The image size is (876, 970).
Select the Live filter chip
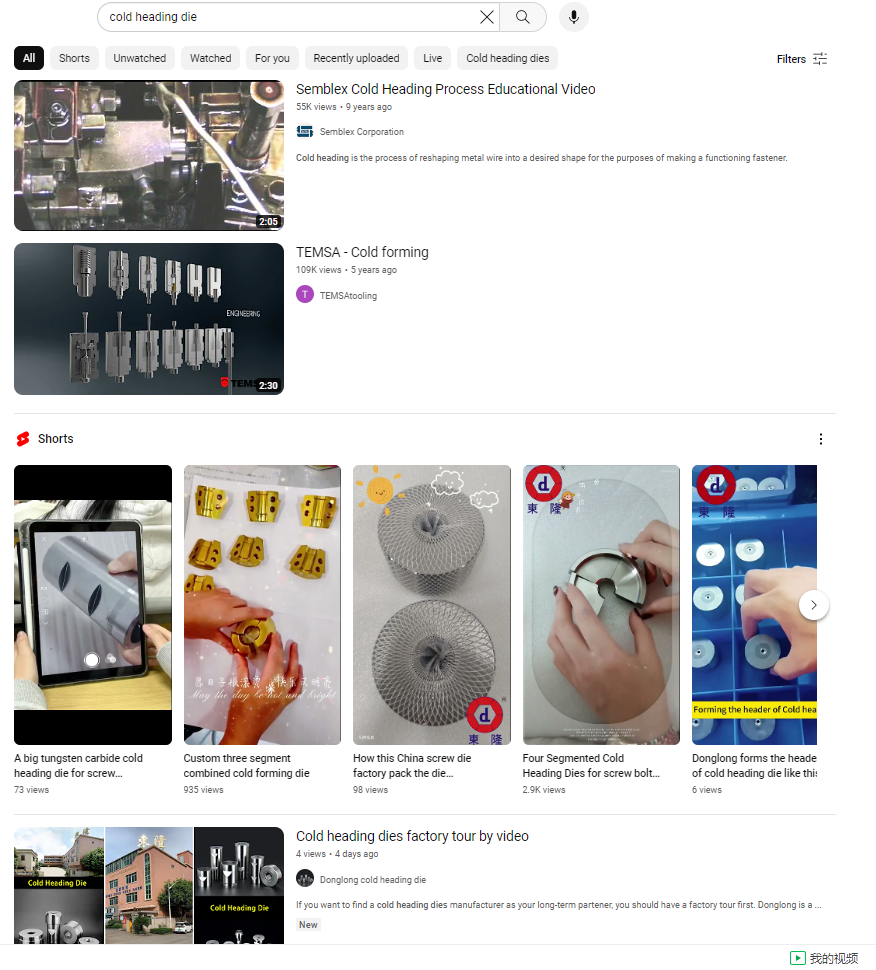pos(432,58)
